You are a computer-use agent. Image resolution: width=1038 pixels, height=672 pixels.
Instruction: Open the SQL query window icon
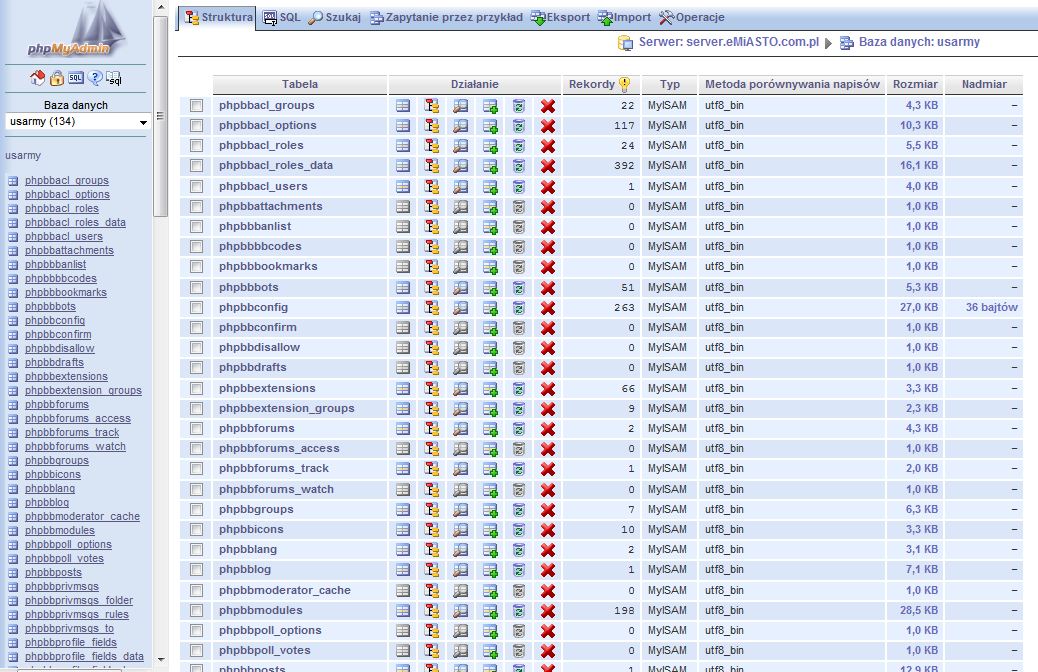coord(76,78)
